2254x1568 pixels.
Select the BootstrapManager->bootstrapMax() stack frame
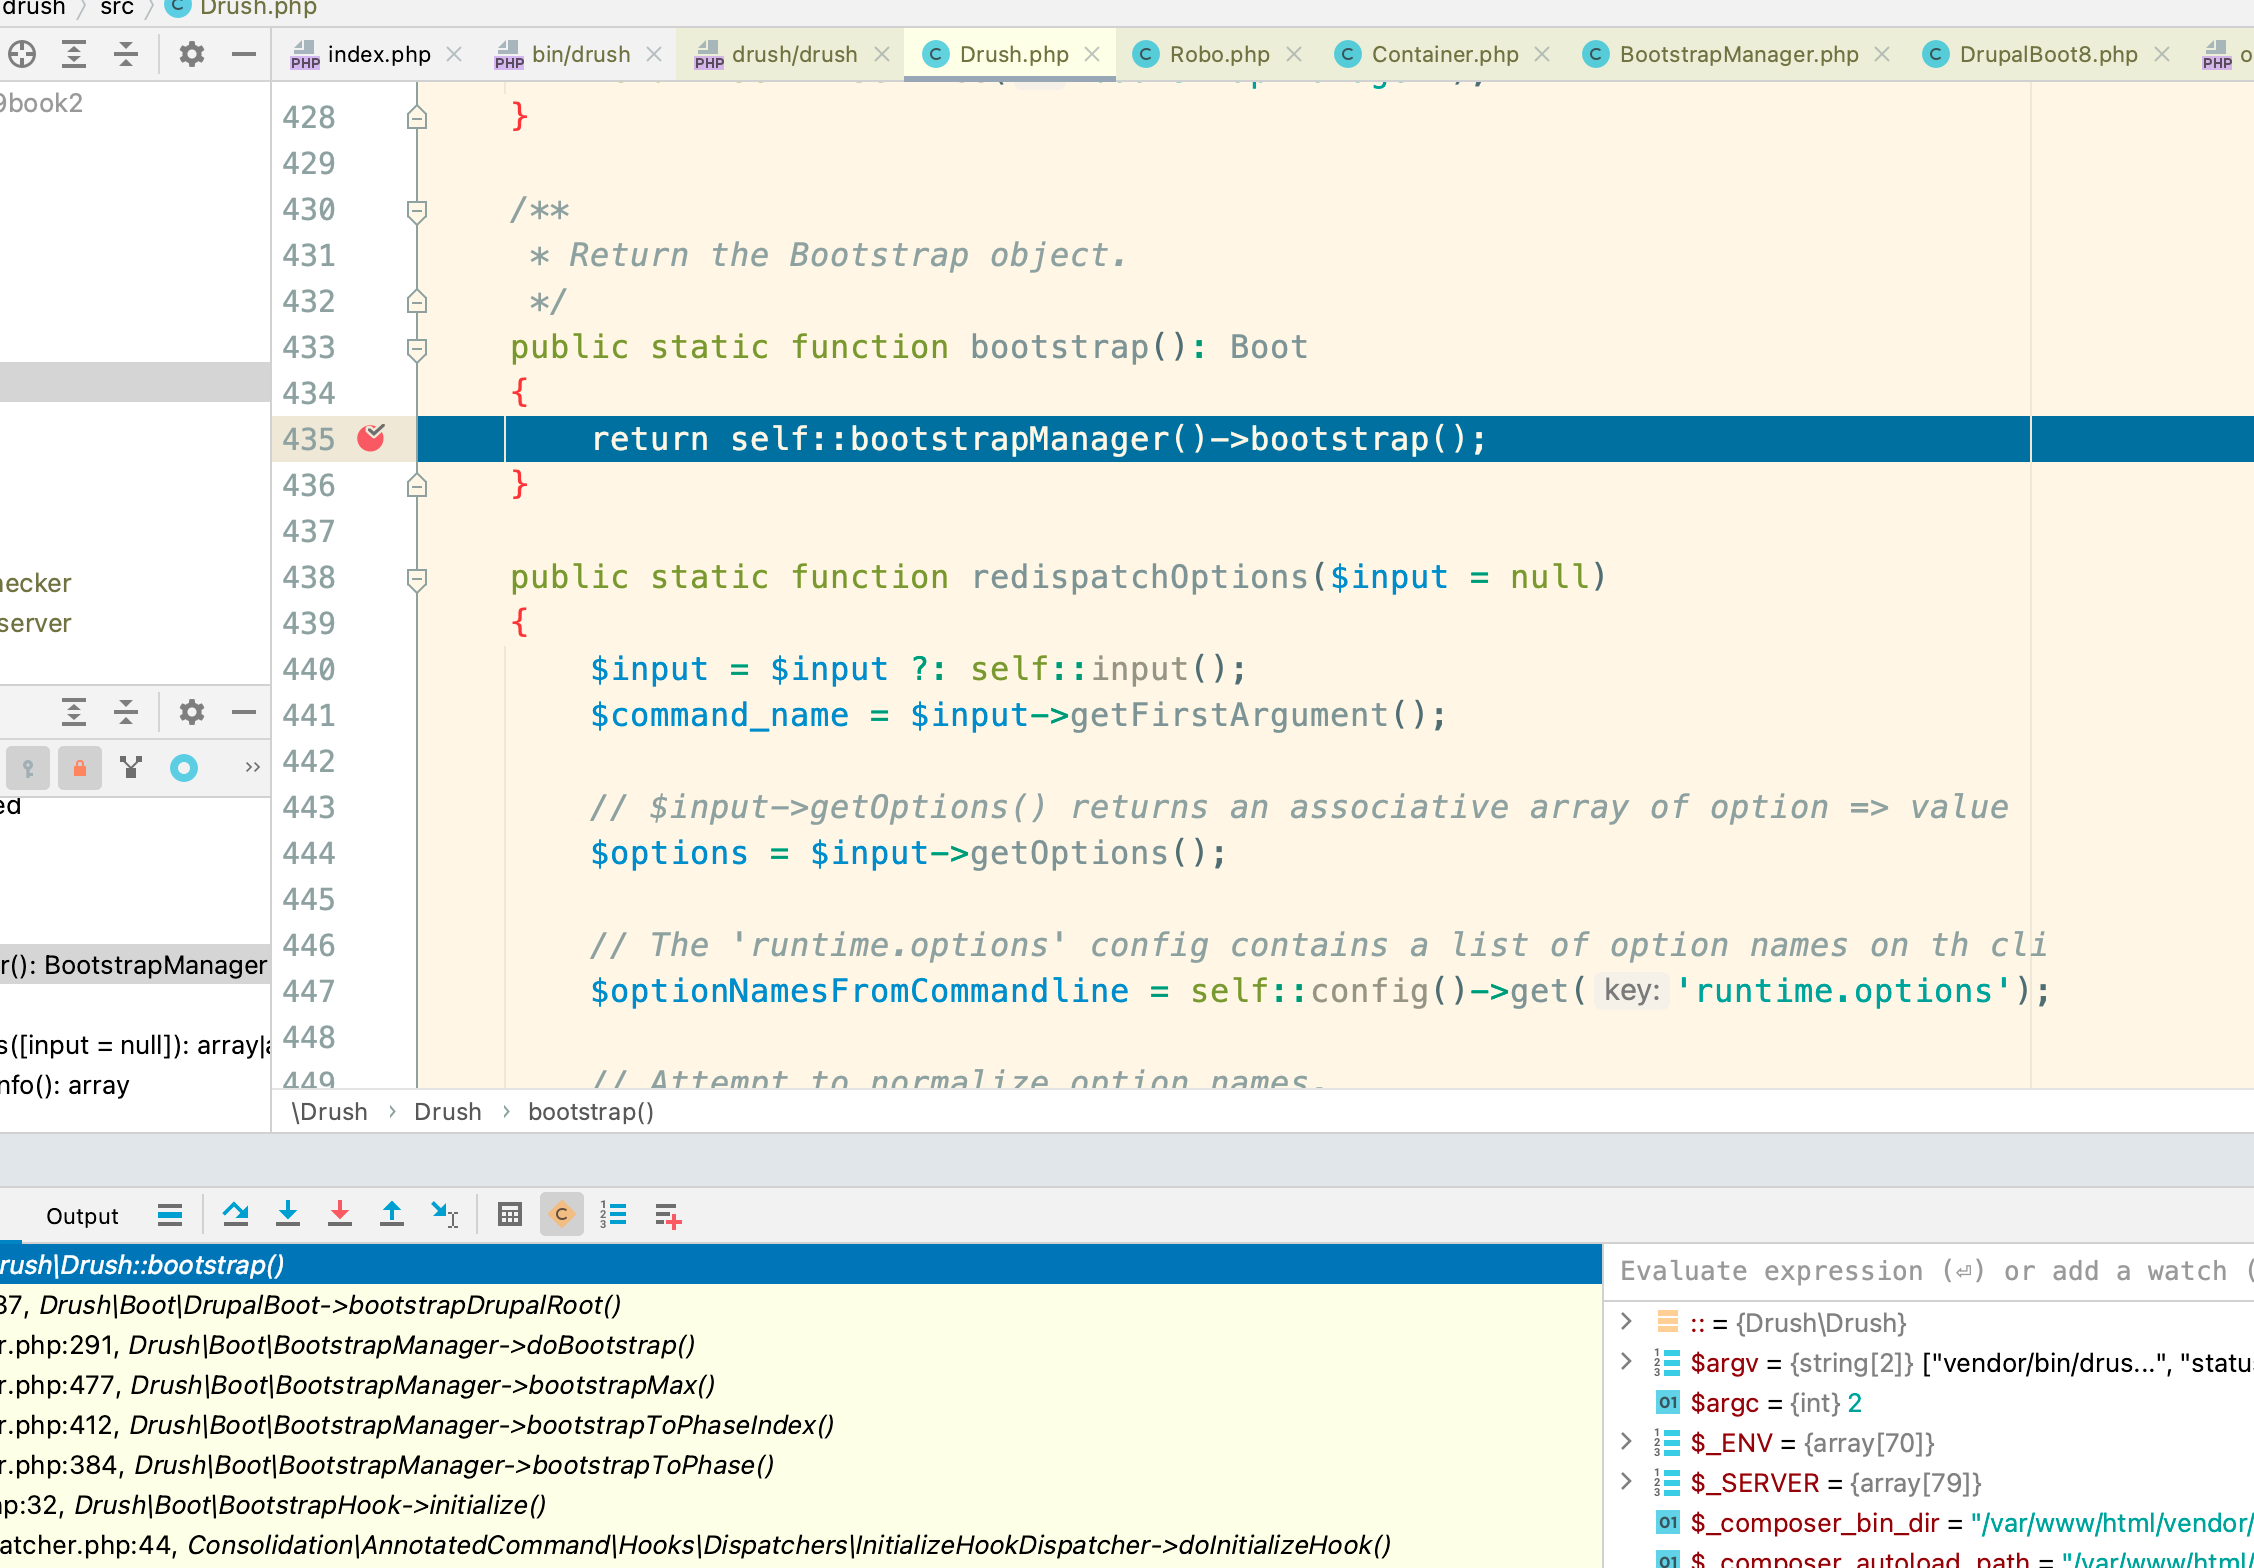(x=800, y=1385)
